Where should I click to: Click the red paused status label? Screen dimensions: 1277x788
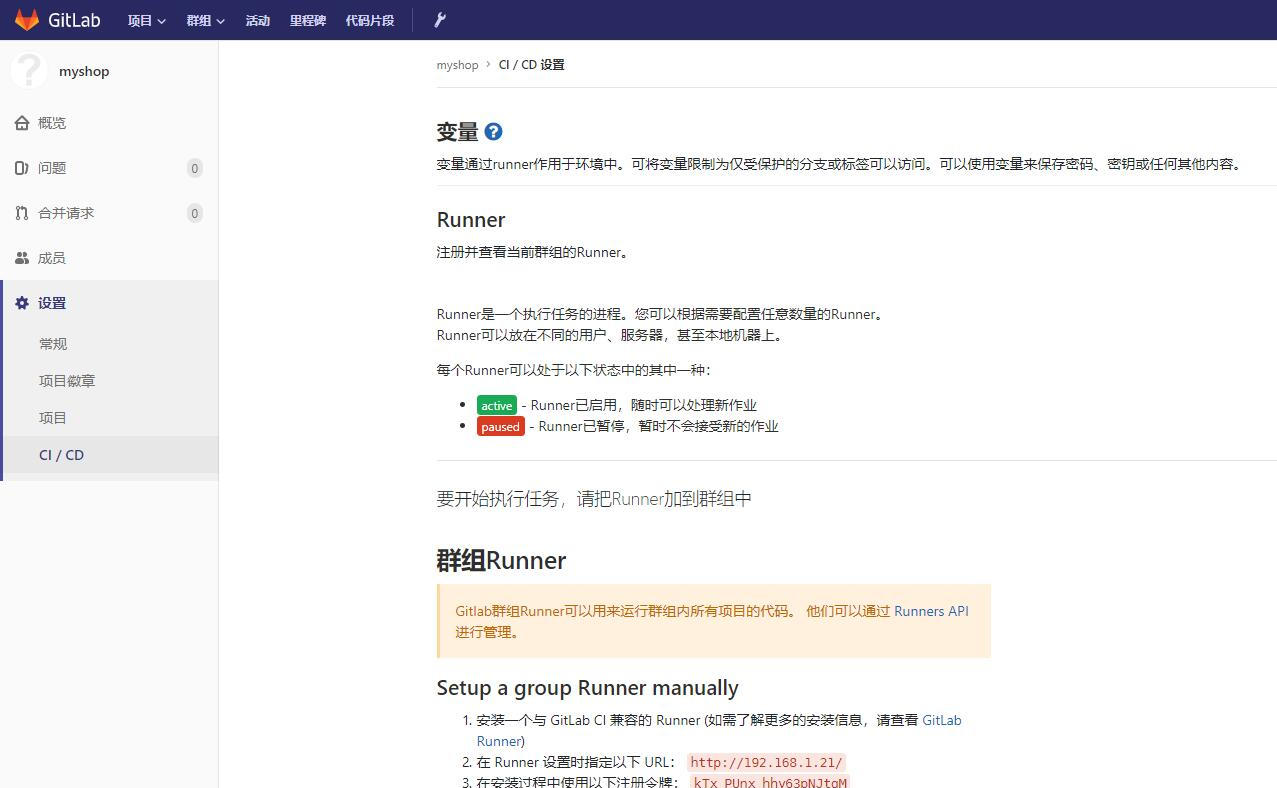501,426
